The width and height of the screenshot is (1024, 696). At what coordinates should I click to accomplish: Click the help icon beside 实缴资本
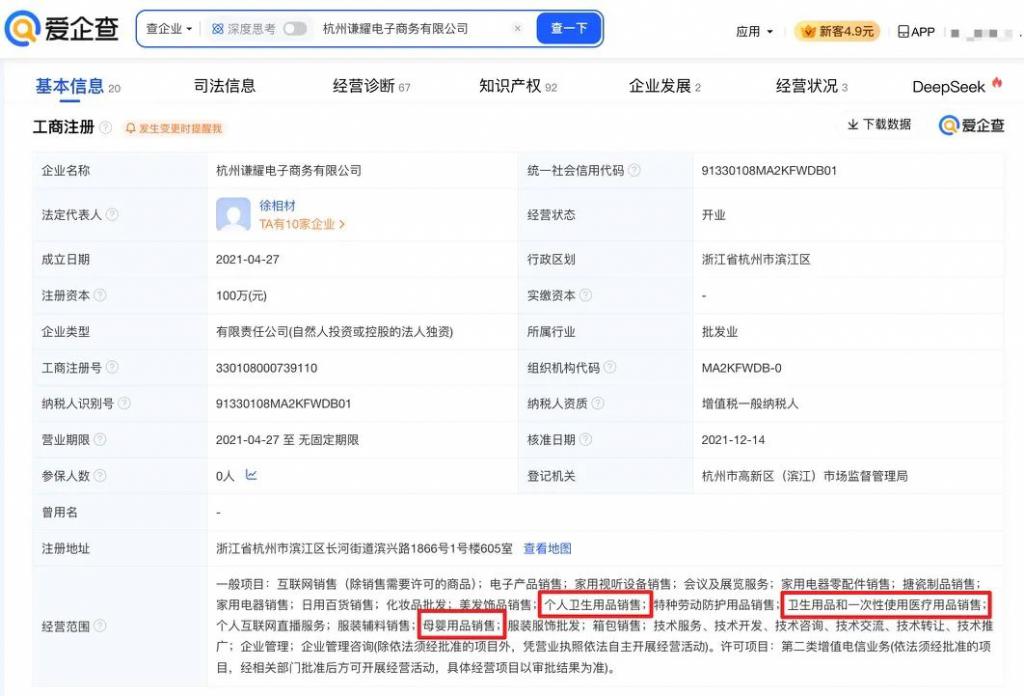click(x=585, y=295)
